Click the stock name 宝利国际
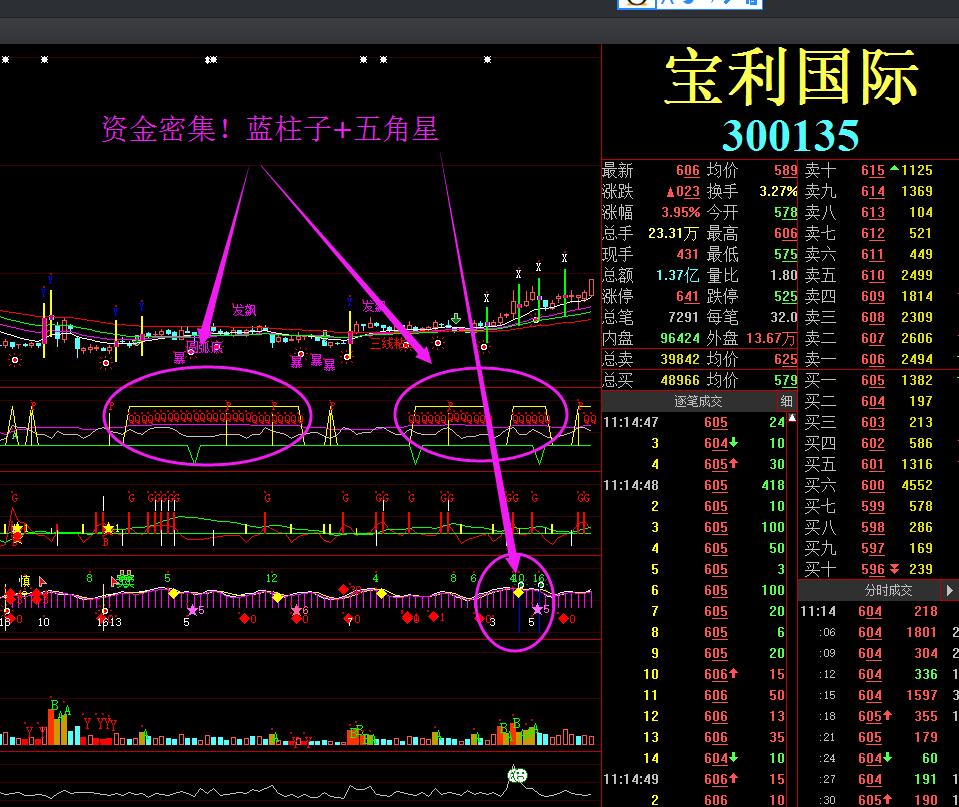The image size is (959, 807). click(791, 77)
